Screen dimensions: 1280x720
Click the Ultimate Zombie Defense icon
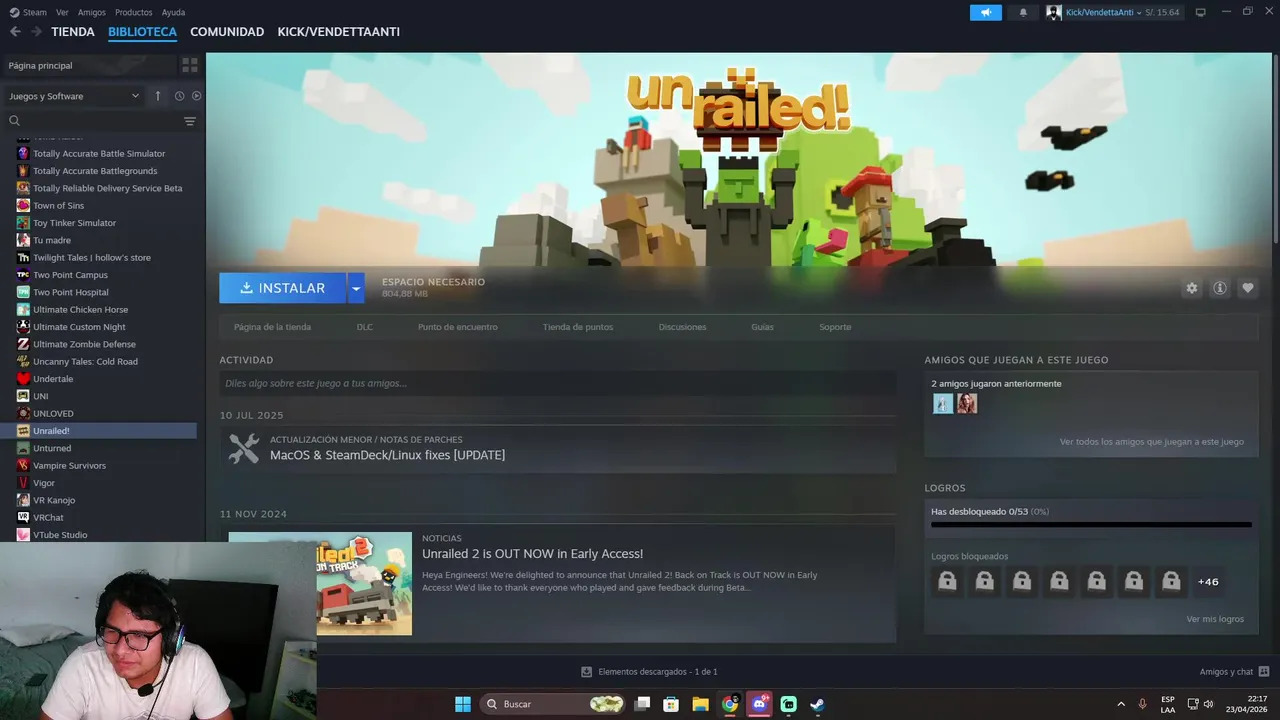click(23, 344)
